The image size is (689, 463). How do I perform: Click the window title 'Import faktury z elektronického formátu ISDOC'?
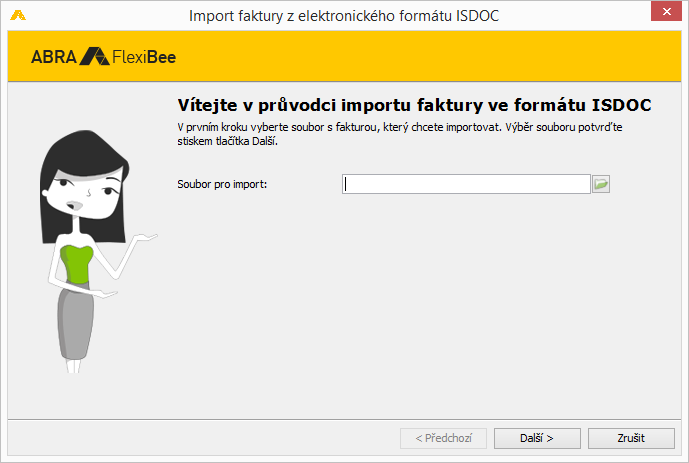click(x=344, y=16)
